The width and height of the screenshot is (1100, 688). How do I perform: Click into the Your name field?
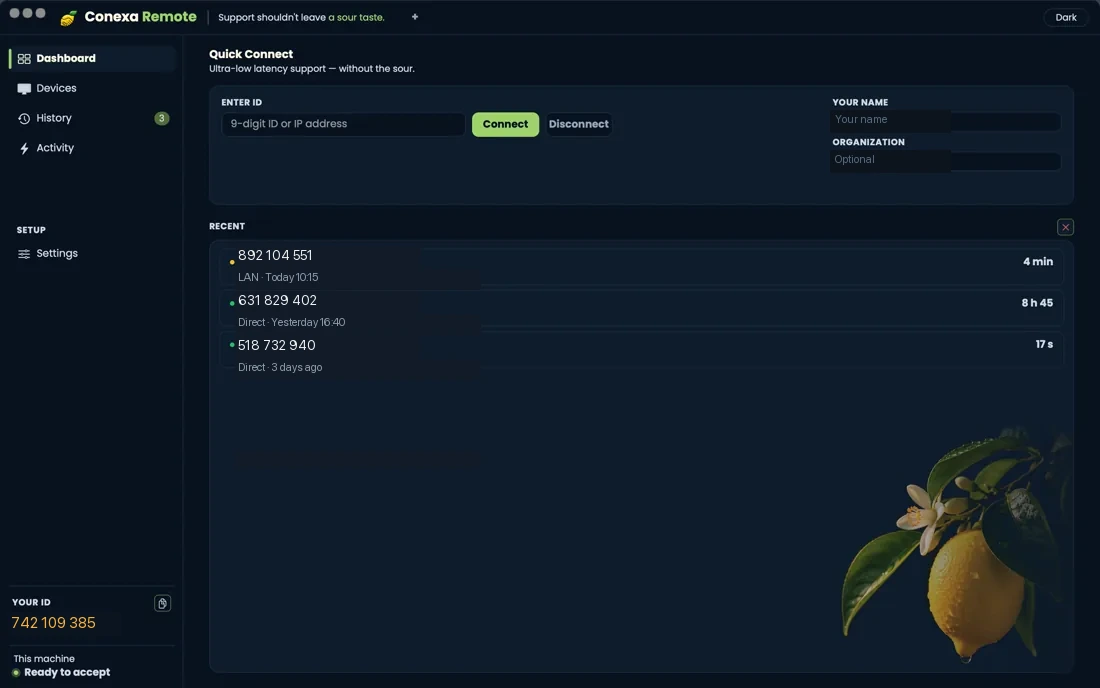tap(945, 120)
